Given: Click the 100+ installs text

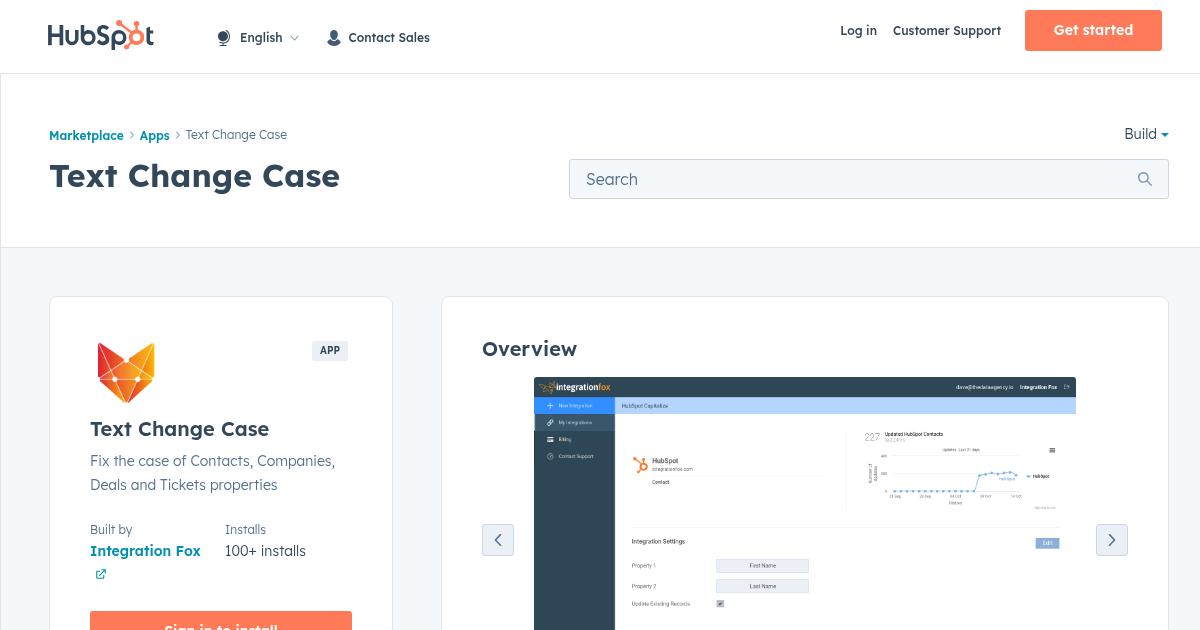Looking at the screenshot, I should pos(265,551).
